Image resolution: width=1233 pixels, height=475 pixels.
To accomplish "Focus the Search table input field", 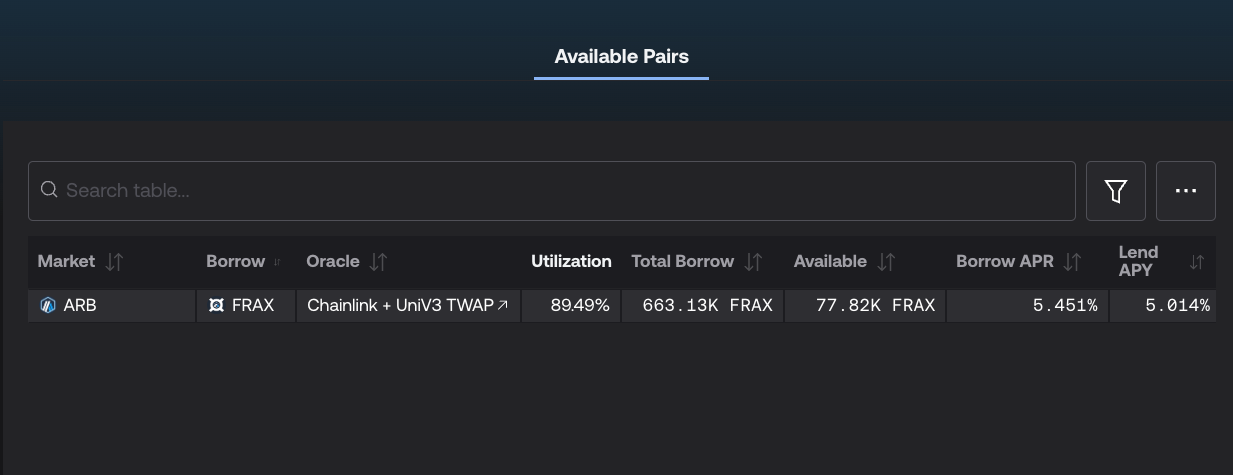I will coord(551,191).
